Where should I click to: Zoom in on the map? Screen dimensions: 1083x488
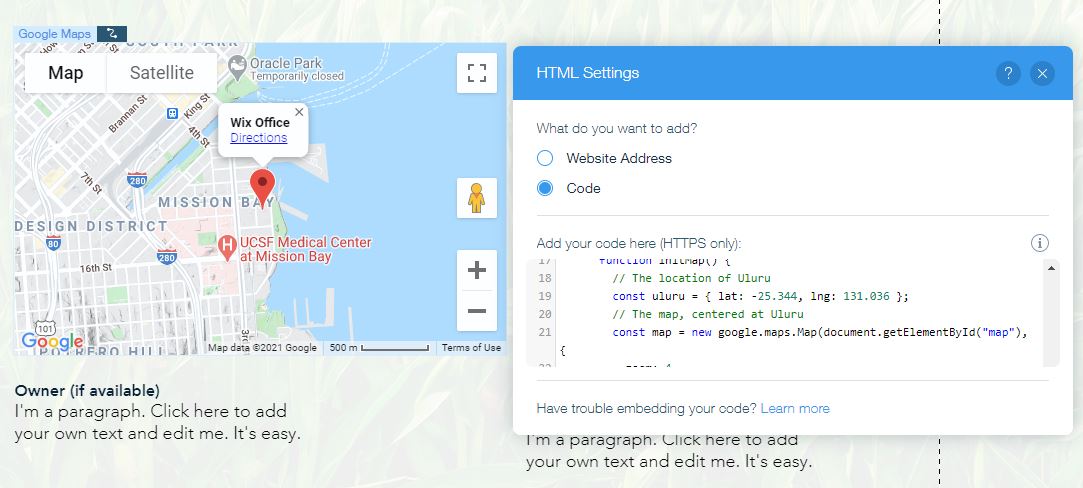477,270
